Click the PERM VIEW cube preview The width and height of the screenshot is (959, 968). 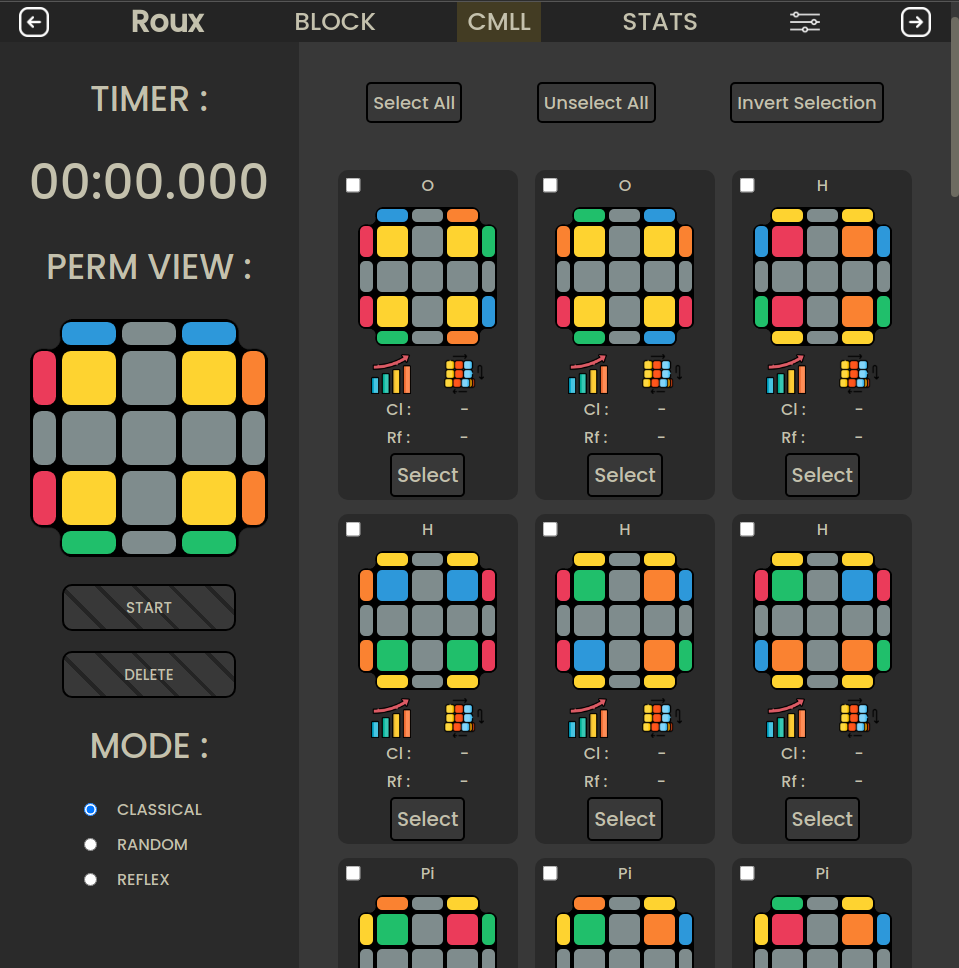coord(149,438)
